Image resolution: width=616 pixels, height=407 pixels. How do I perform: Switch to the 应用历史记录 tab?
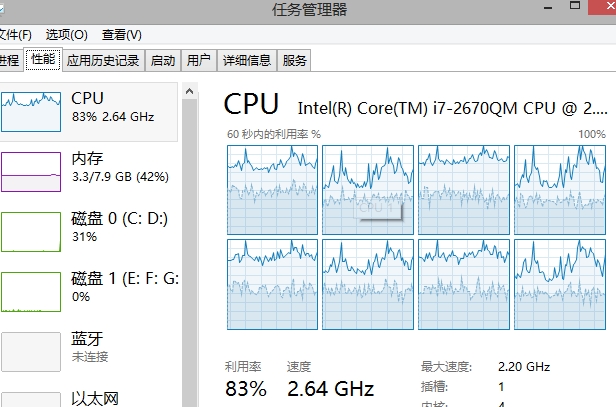103,60
